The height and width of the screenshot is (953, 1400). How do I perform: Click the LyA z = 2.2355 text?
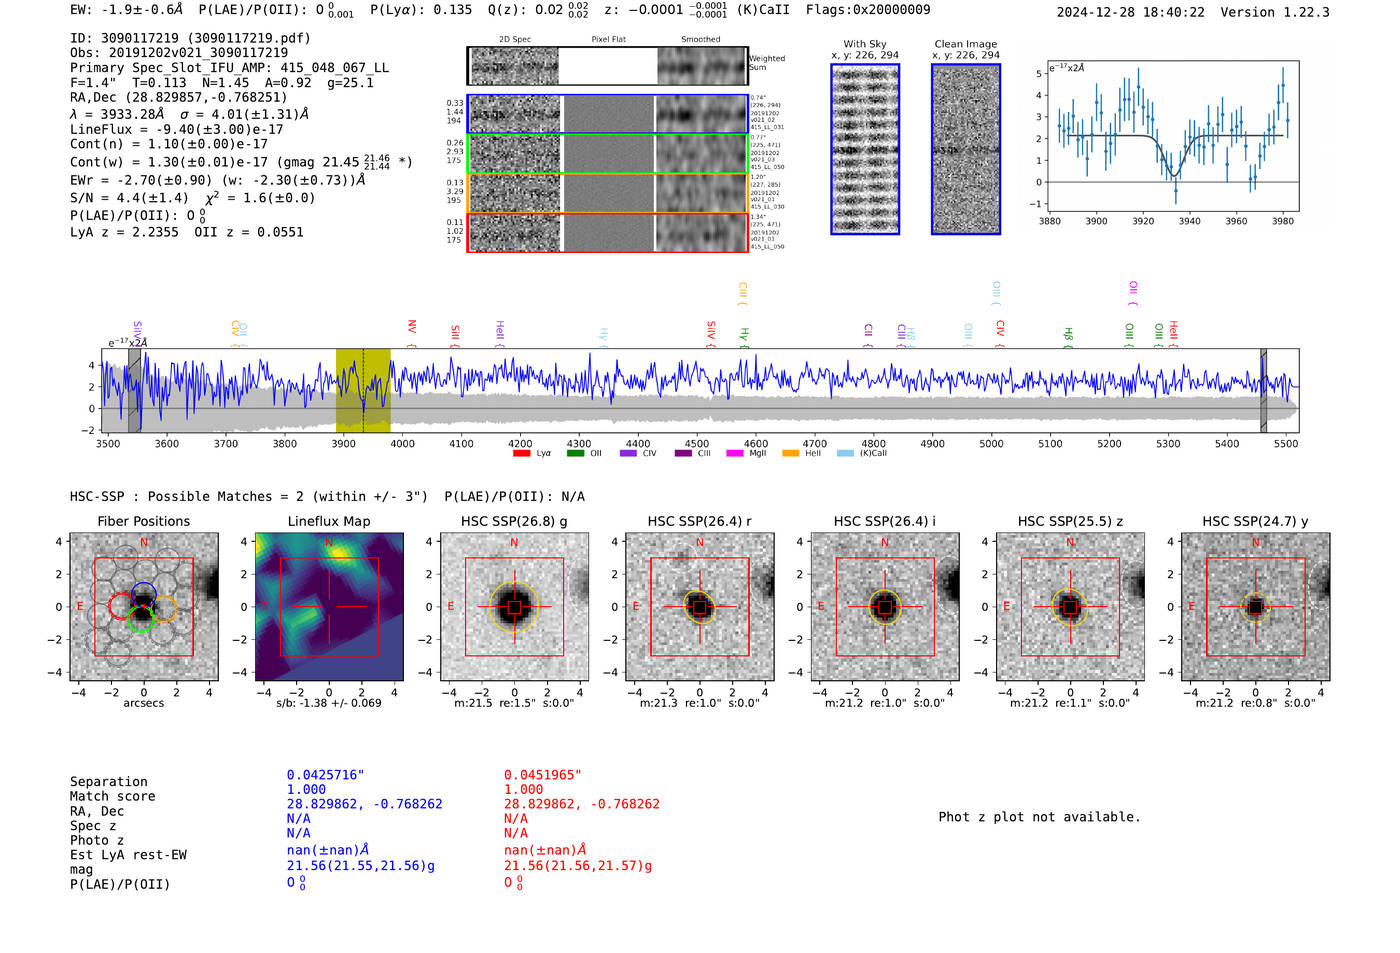pos(124,232)
